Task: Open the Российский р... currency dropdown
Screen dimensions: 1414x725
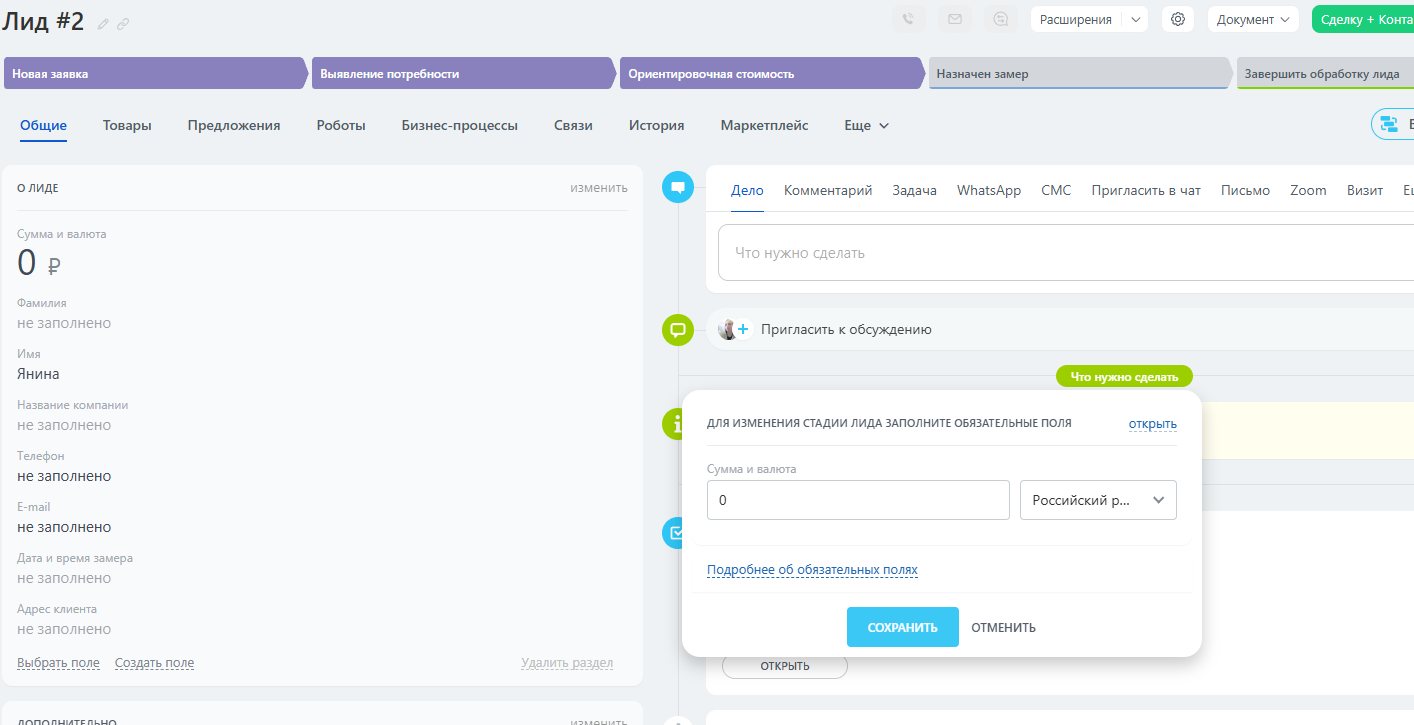Action: [x=1098, y=500]
